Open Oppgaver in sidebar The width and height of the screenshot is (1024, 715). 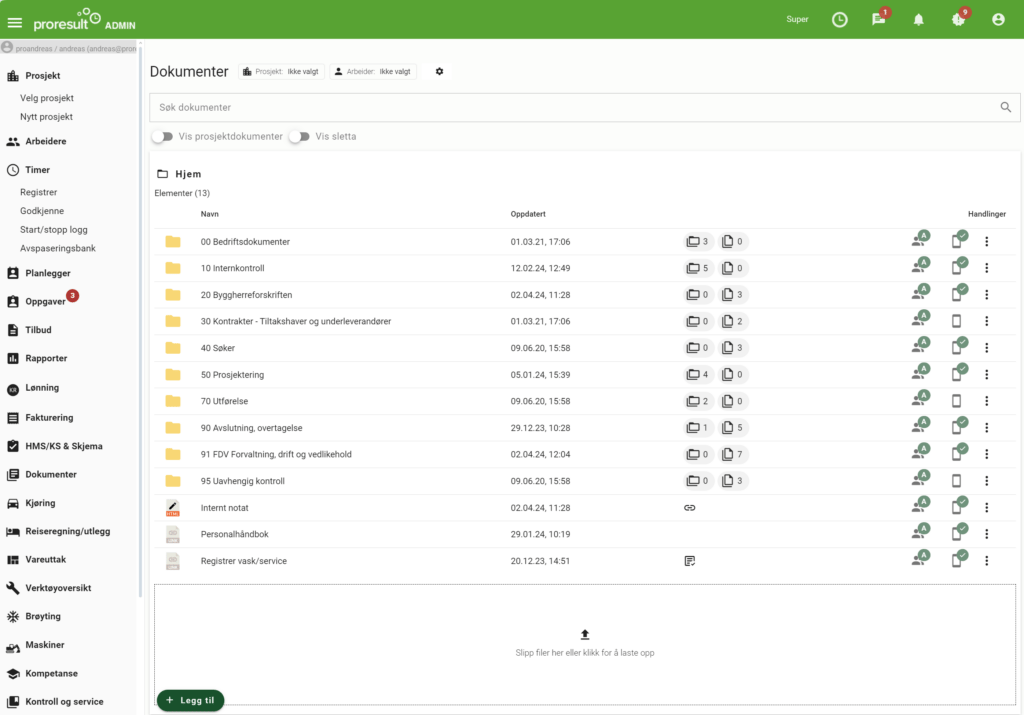point(45,302)
